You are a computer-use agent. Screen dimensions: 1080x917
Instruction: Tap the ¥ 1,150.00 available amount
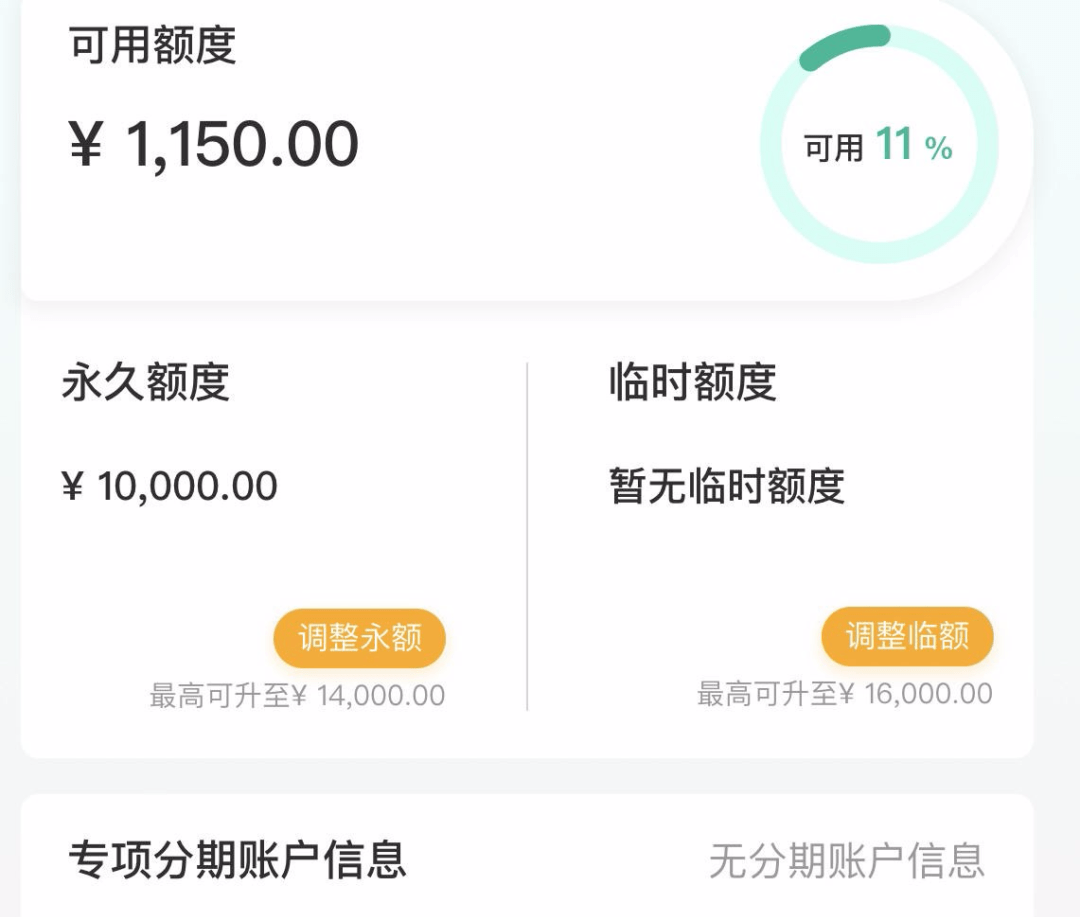210,143
